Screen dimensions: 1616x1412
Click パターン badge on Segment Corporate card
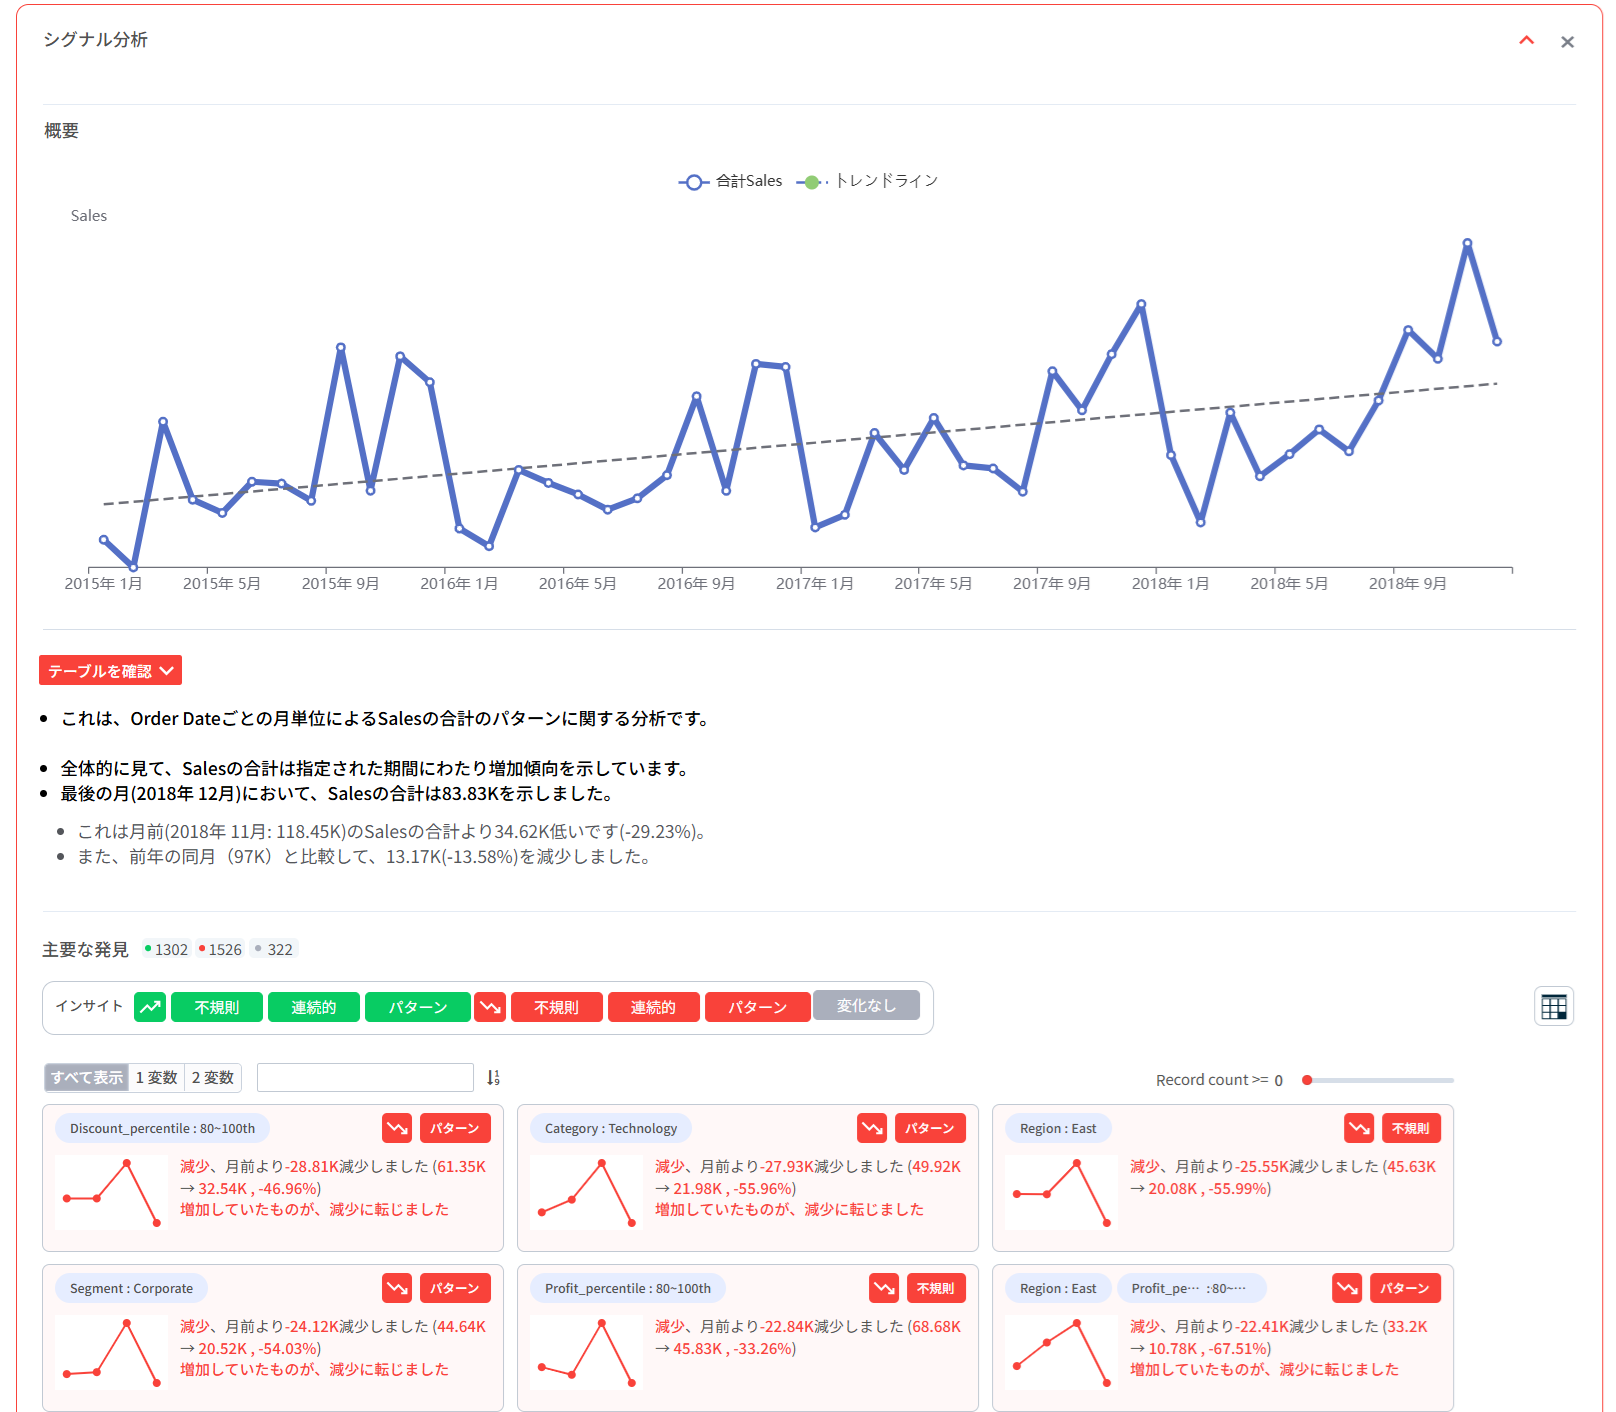click(x=455, y=1288)
